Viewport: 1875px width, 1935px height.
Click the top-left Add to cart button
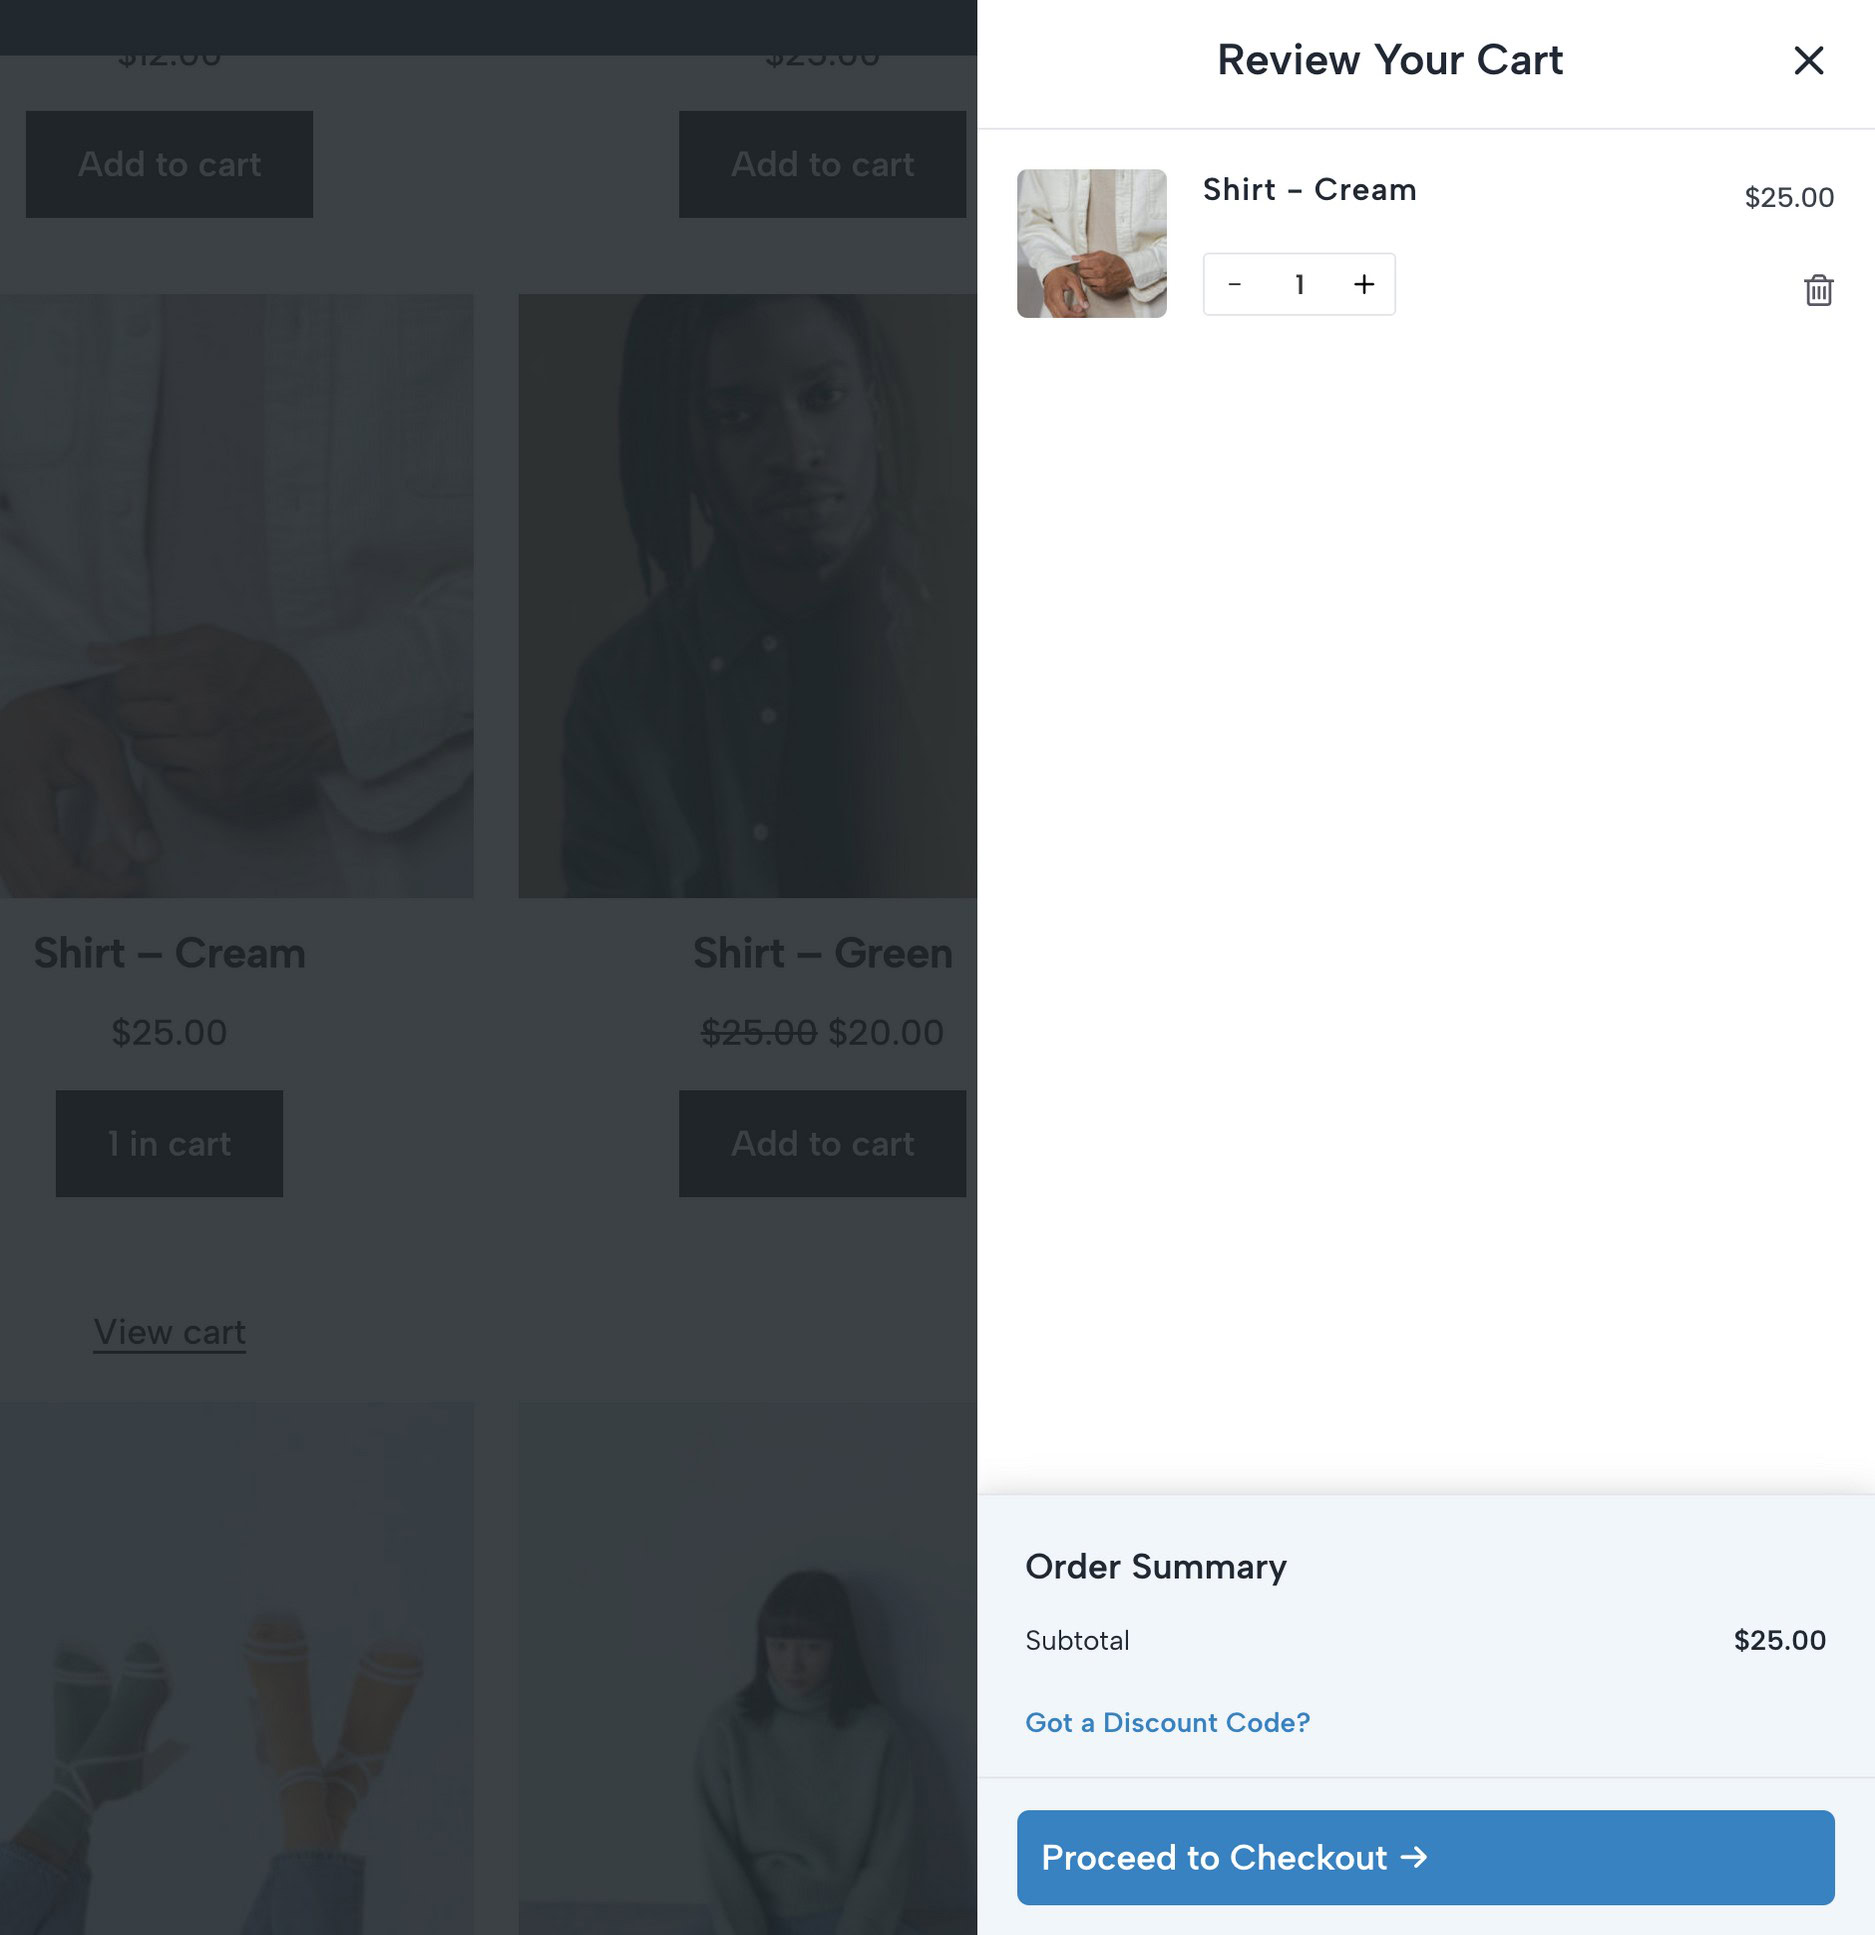pos(169,164)
